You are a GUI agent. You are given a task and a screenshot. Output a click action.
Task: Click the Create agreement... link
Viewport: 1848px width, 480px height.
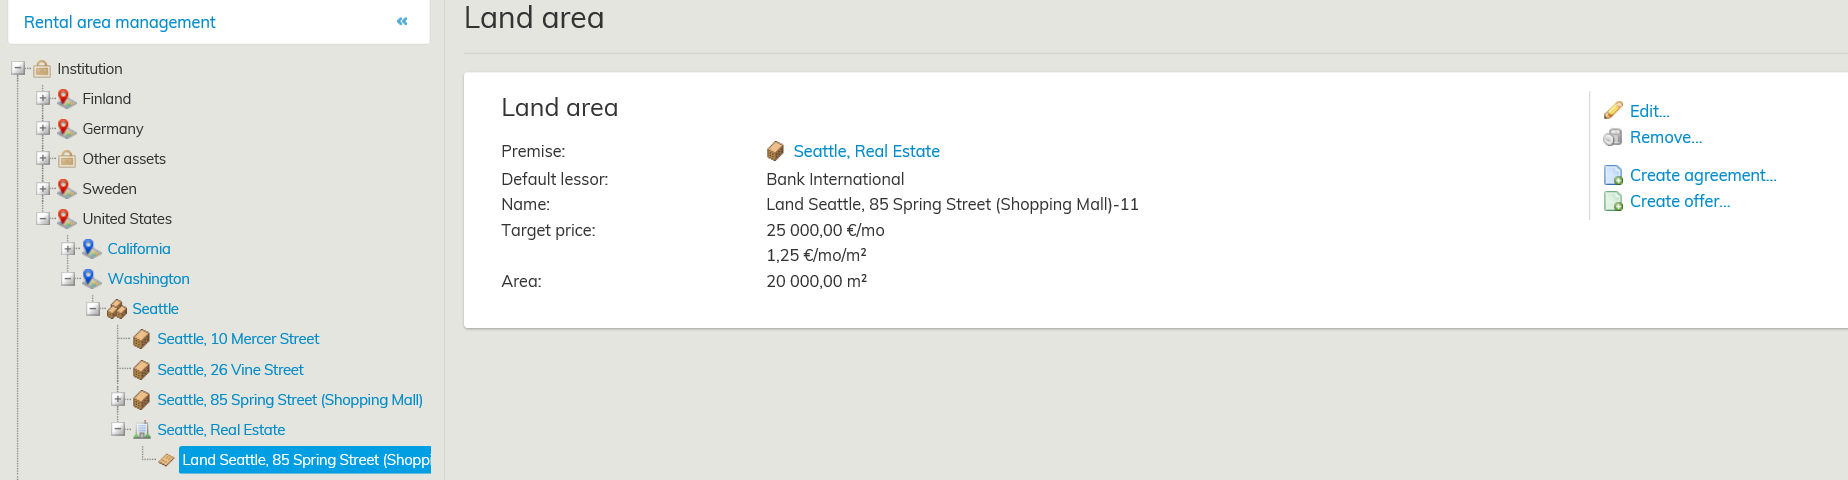click(x=1702, y=176)
